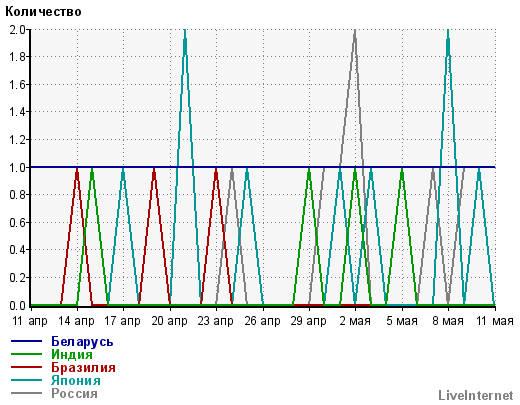Click the green Индия legend line swatch
The image size is (520, 405).
point(26,354)
